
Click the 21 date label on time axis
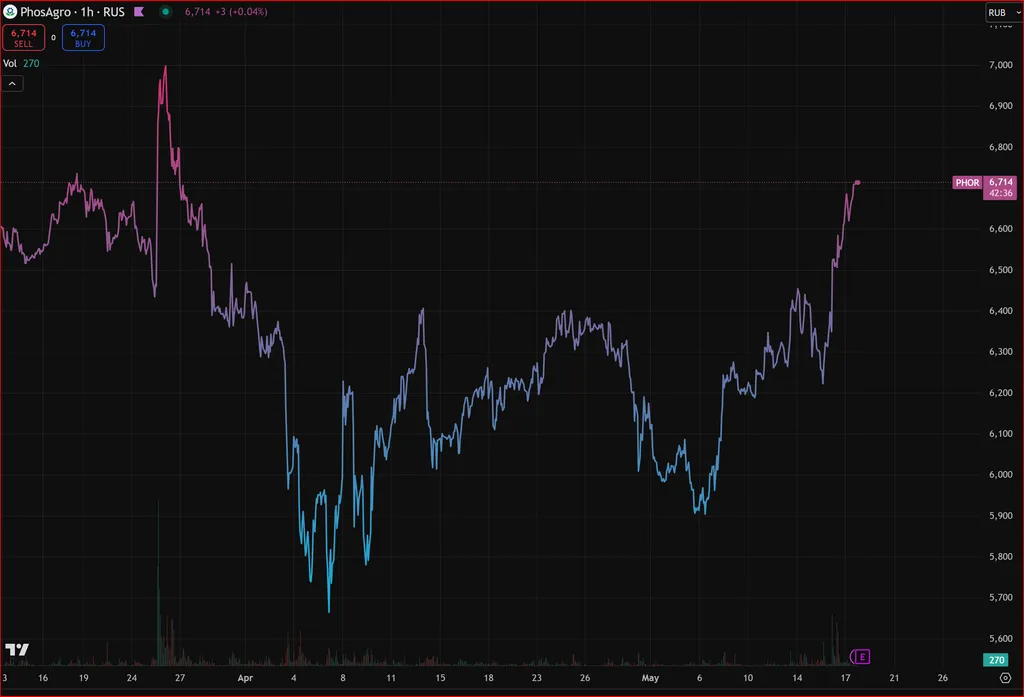(x=894, y=678)
